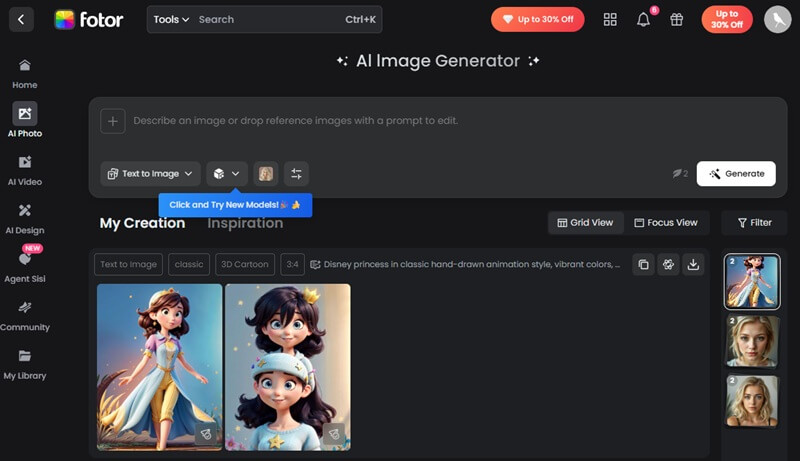The height and width of the screenshot is (461, 800).
Task: Open the model selector cube dropdown
Action: pos(227,174)
